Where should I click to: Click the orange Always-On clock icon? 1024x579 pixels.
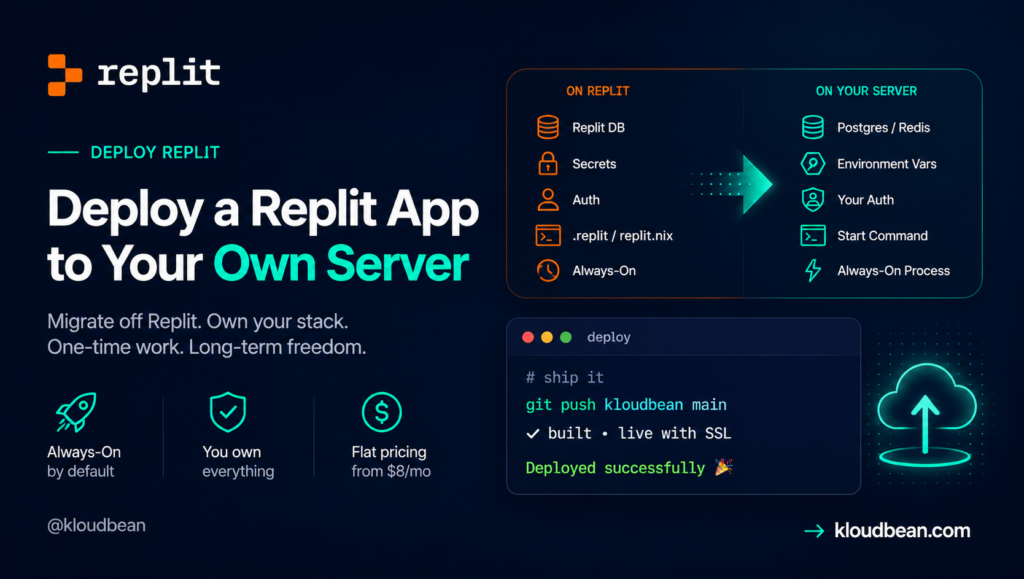tap(547, 270)
